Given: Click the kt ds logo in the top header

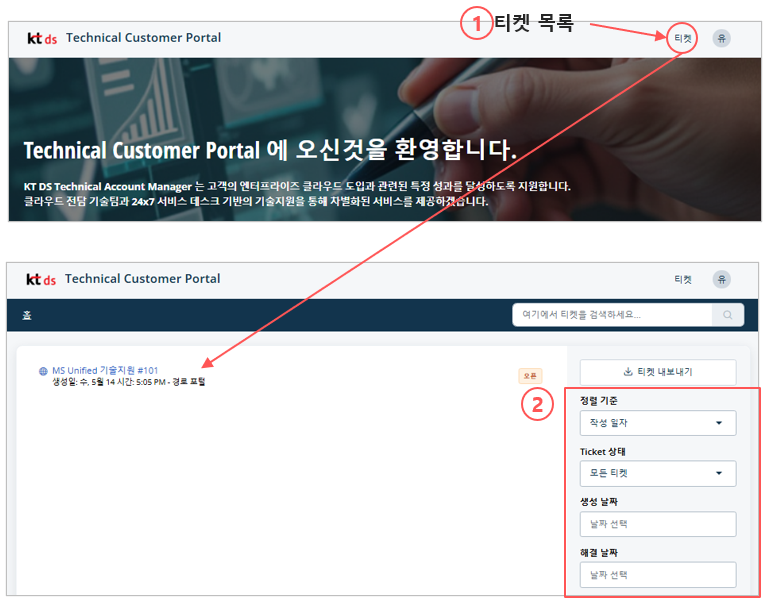Looking at the screenshot, I should pos(42,38).
